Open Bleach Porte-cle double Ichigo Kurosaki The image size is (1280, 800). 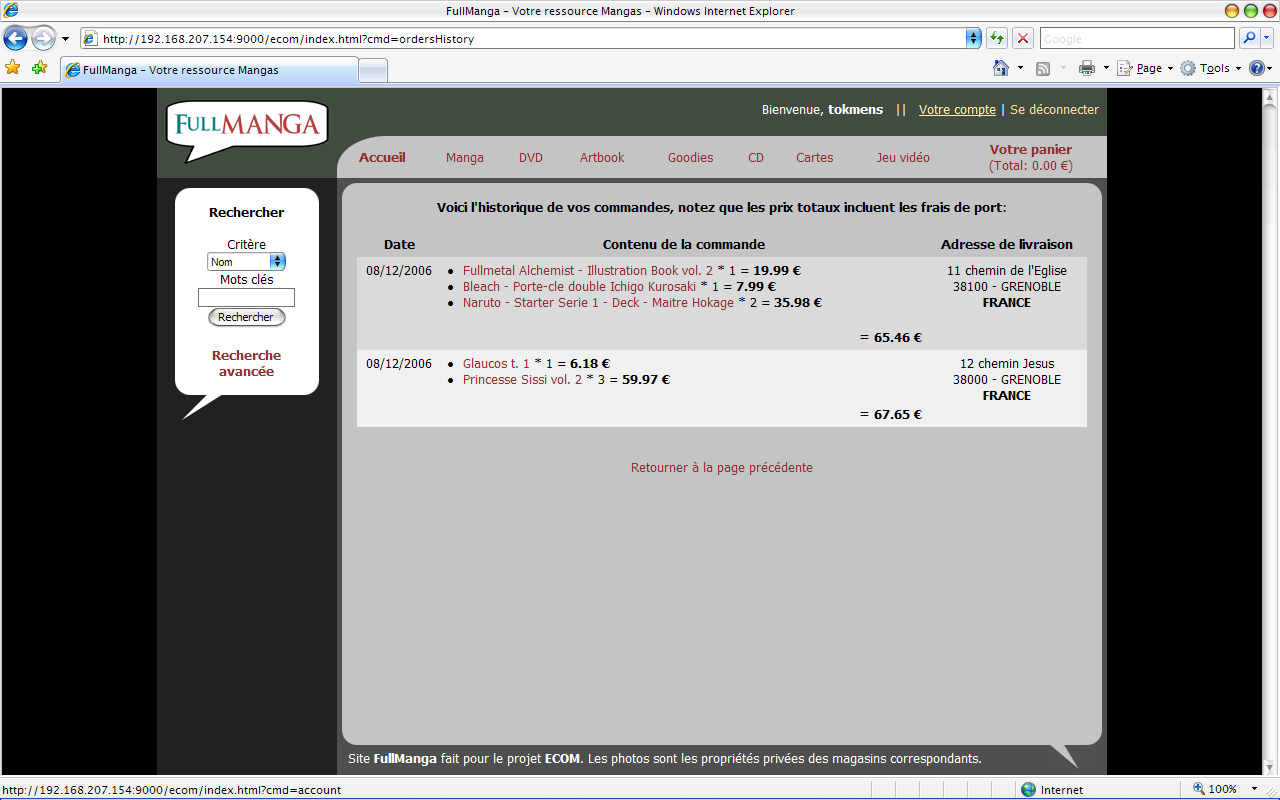tap(579, 286)
